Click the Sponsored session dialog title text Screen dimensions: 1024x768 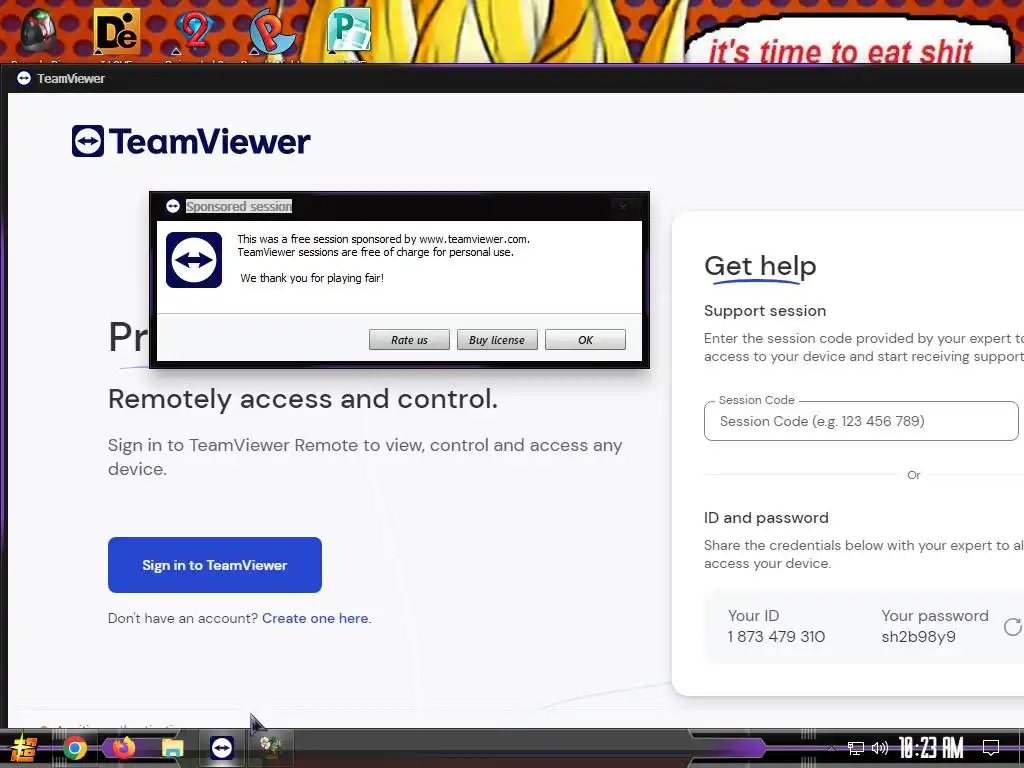pyautogui.click(x=239, y=206)
